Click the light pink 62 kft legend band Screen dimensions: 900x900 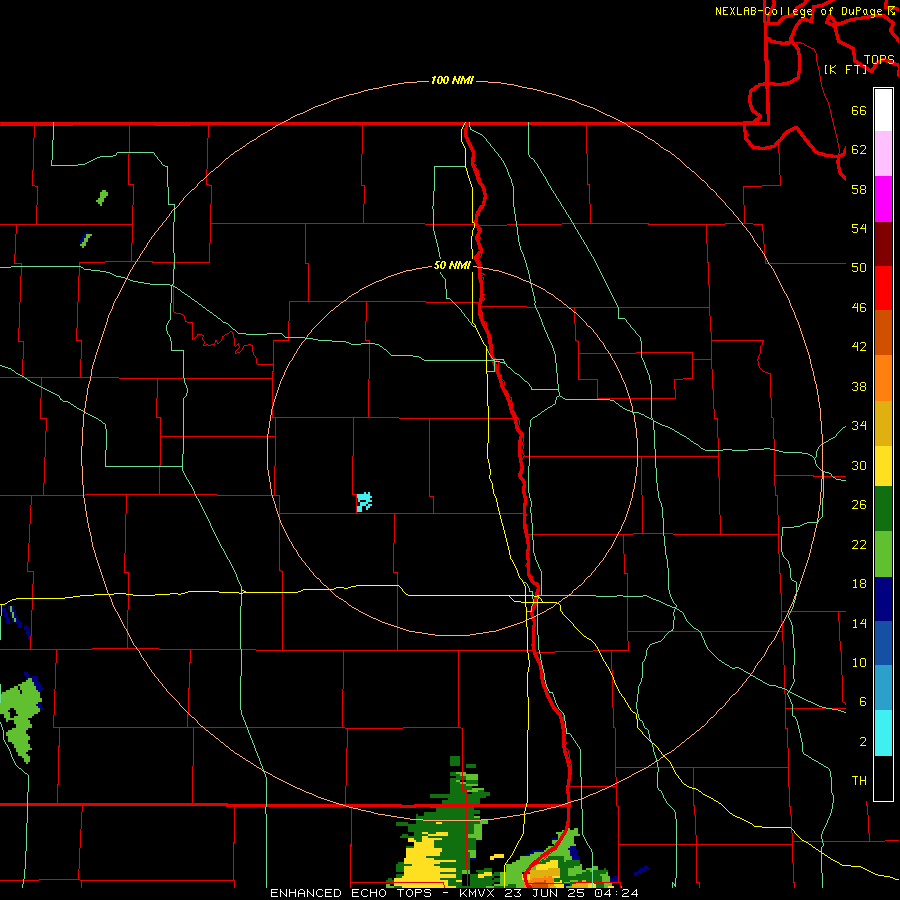(x=883, y=154)
